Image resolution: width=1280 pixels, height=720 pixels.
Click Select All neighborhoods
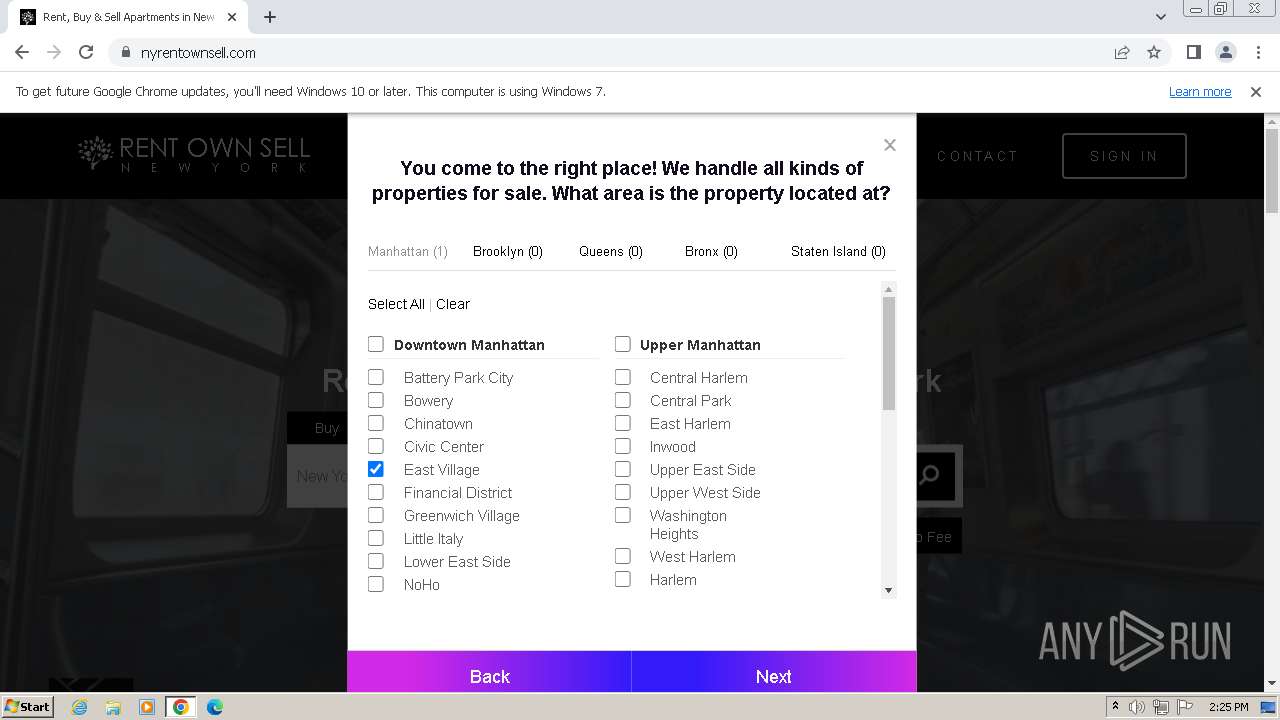[396, 304]
